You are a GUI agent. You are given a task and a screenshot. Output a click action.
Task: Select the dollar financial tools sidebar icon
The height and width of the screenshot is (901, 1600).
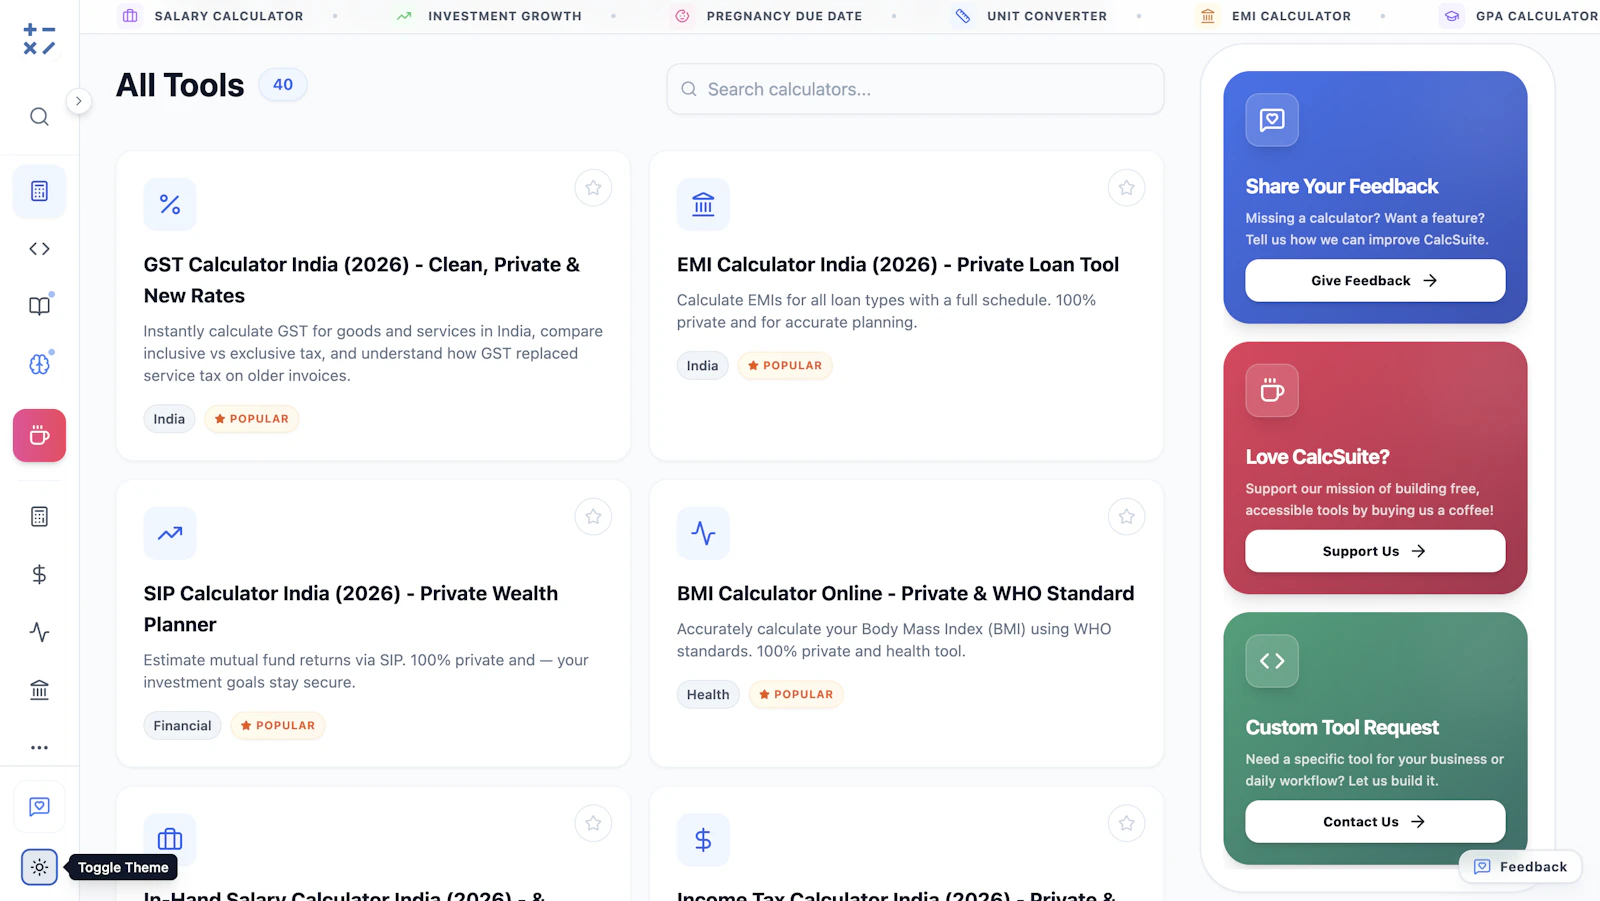click(x=39, y=574)
